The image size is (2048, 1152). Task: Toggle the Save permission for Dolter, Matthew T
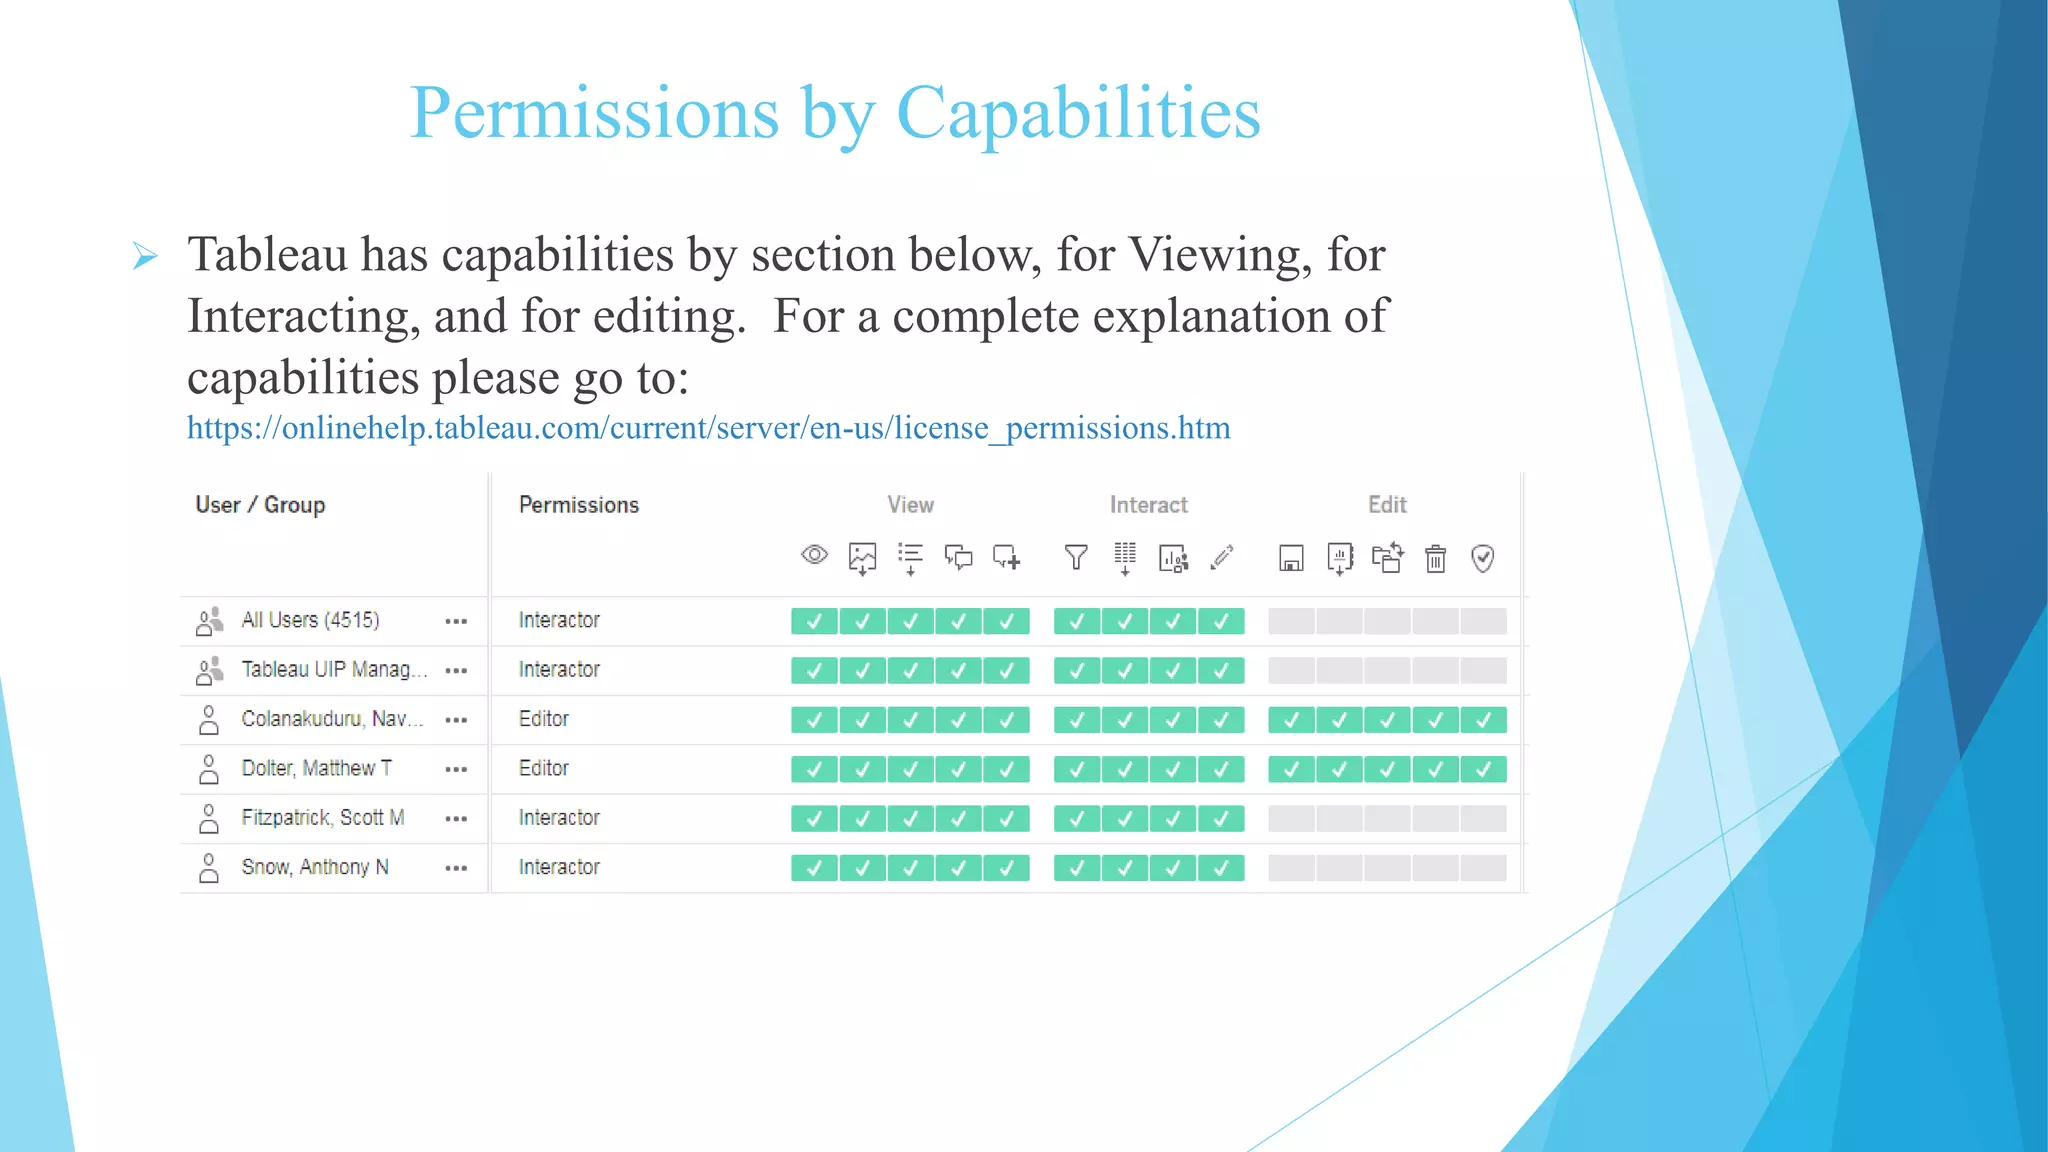[1292, 769]
